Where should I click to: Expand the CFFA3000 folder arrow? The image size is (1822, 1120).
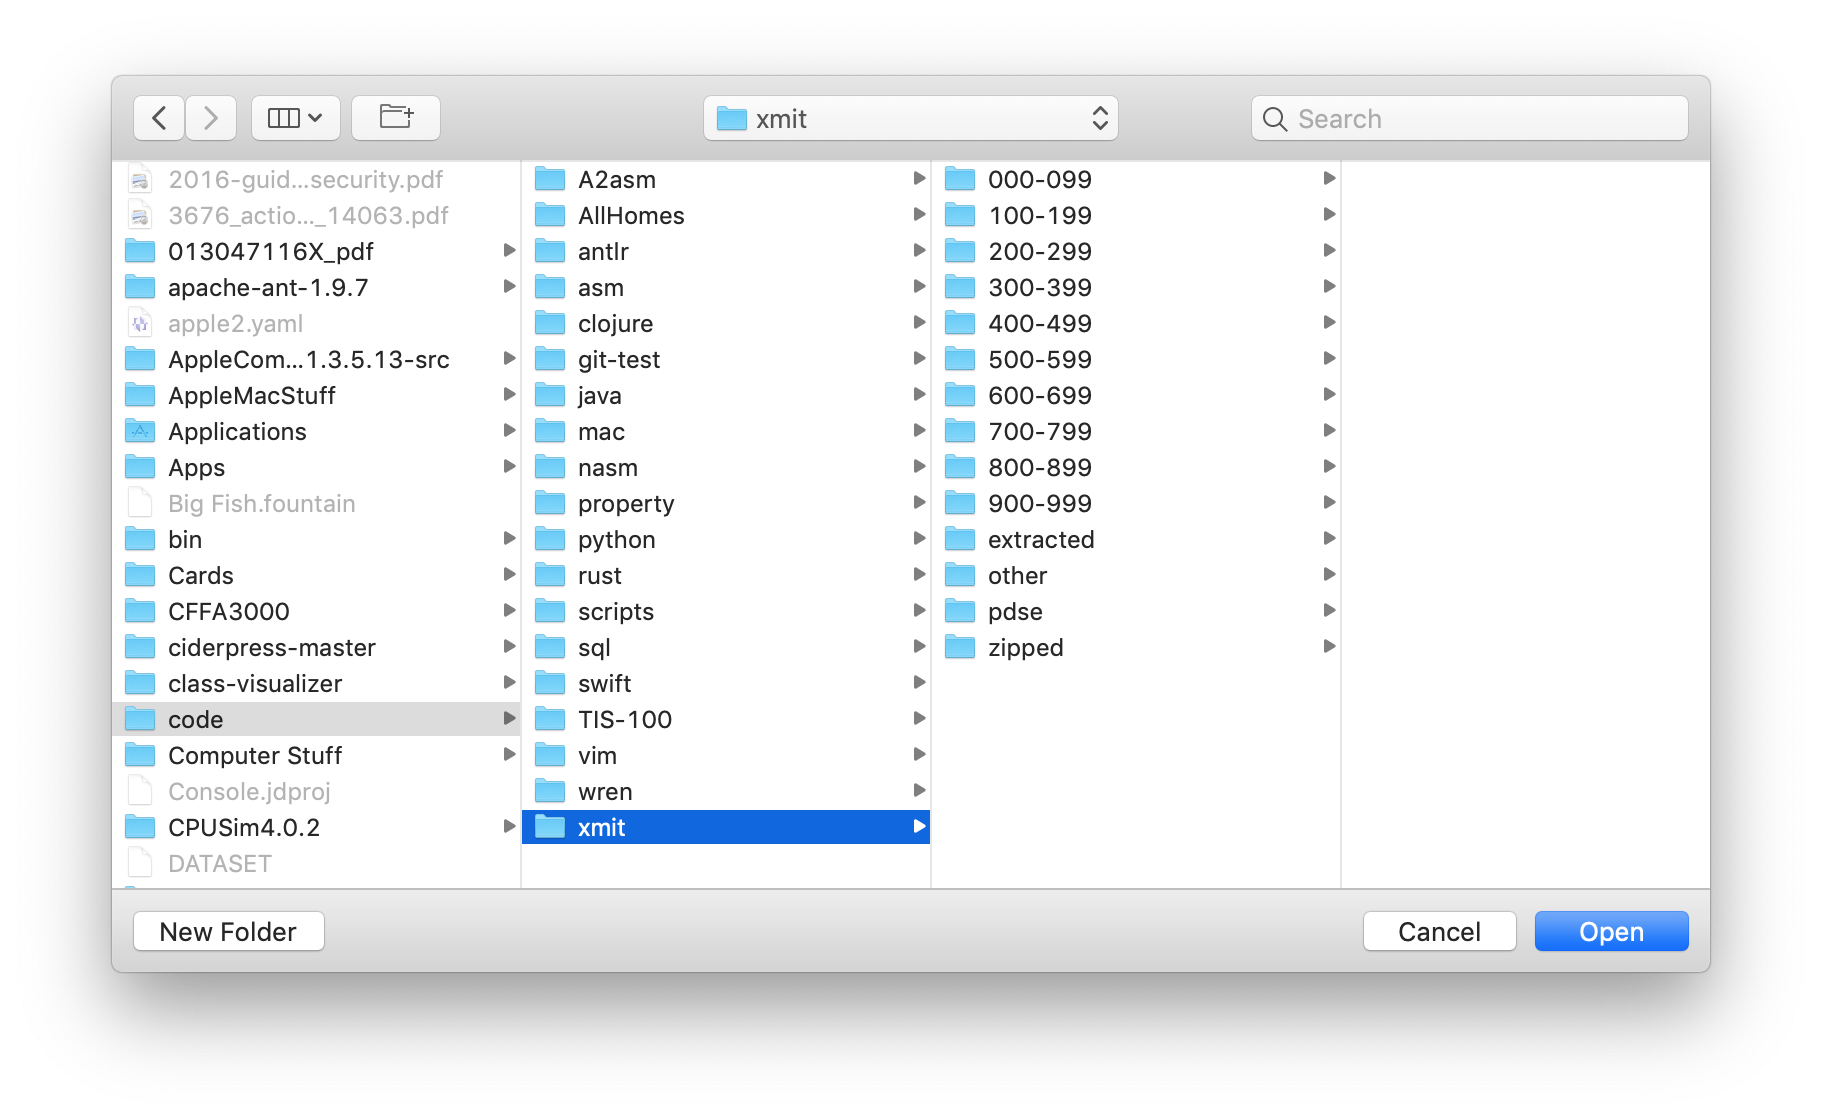(x=509, y=610)
